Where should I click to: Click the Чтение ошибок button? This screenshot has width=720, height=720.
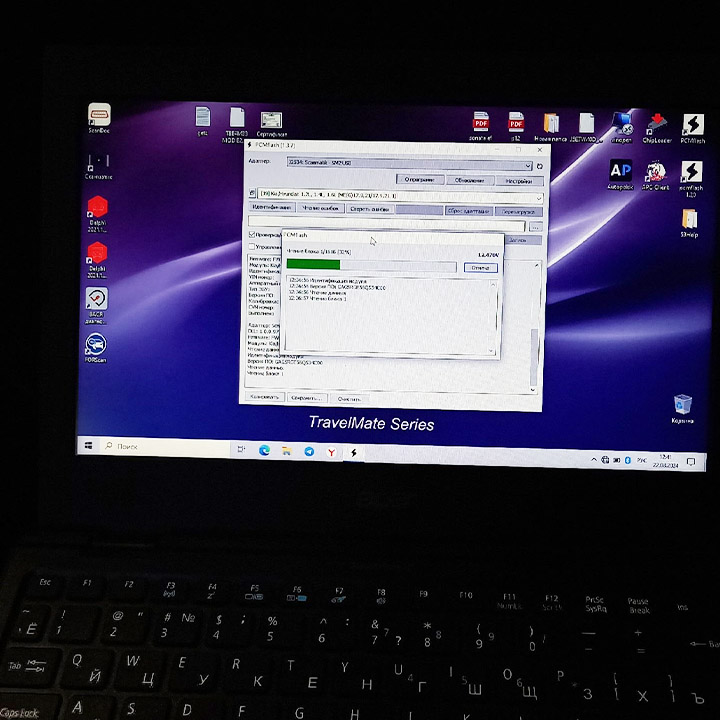tap(321, 208)
